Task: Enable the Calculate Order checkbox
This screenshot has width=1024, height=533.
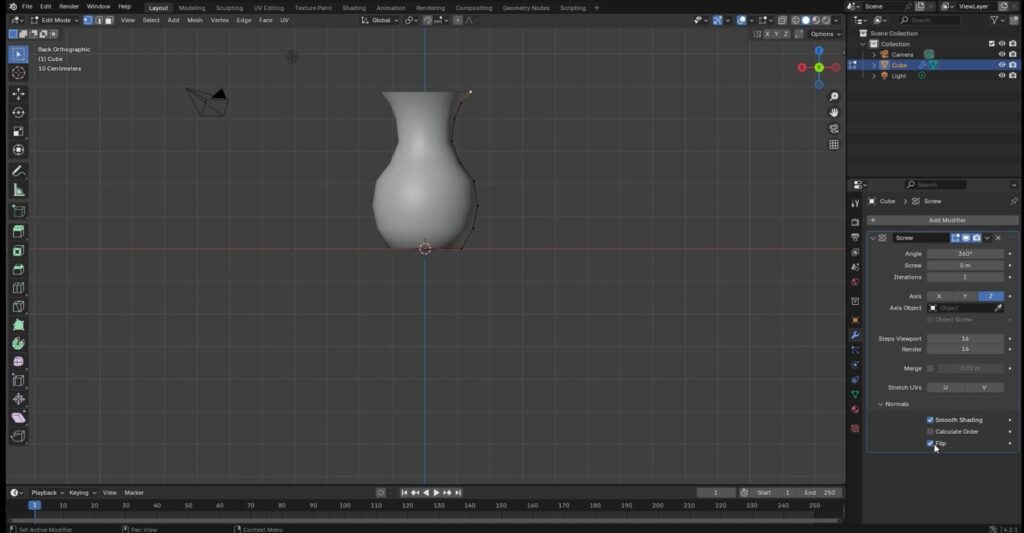Action: 930,432
